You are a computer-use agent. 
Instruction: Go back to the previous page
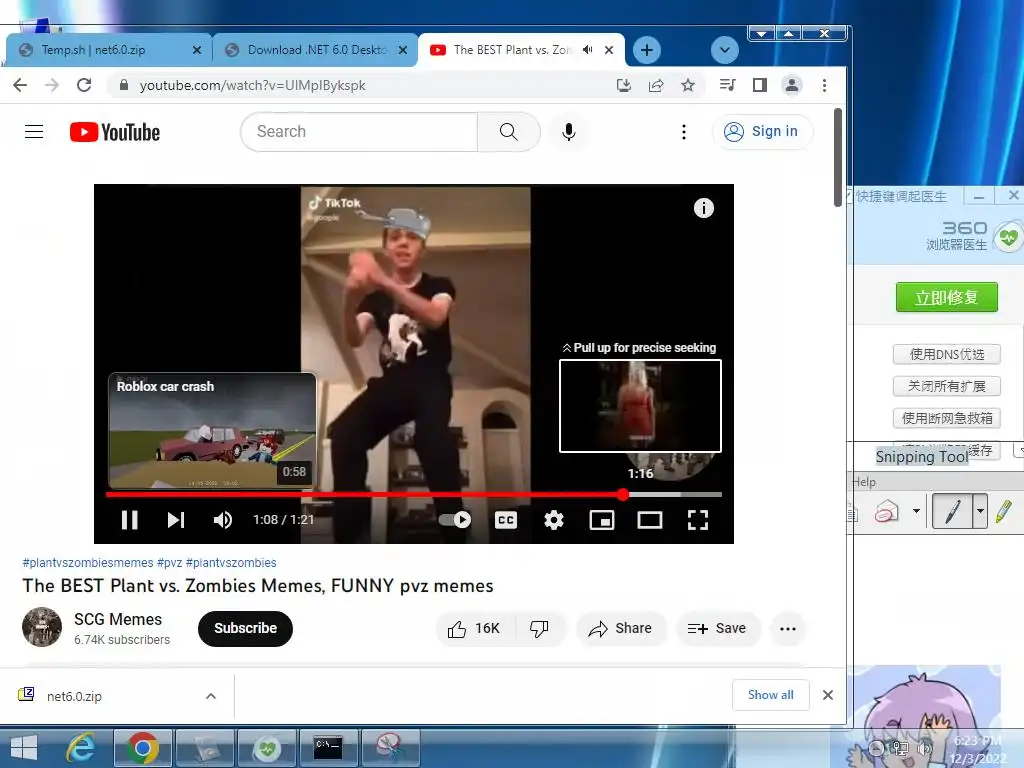(20, 85)
